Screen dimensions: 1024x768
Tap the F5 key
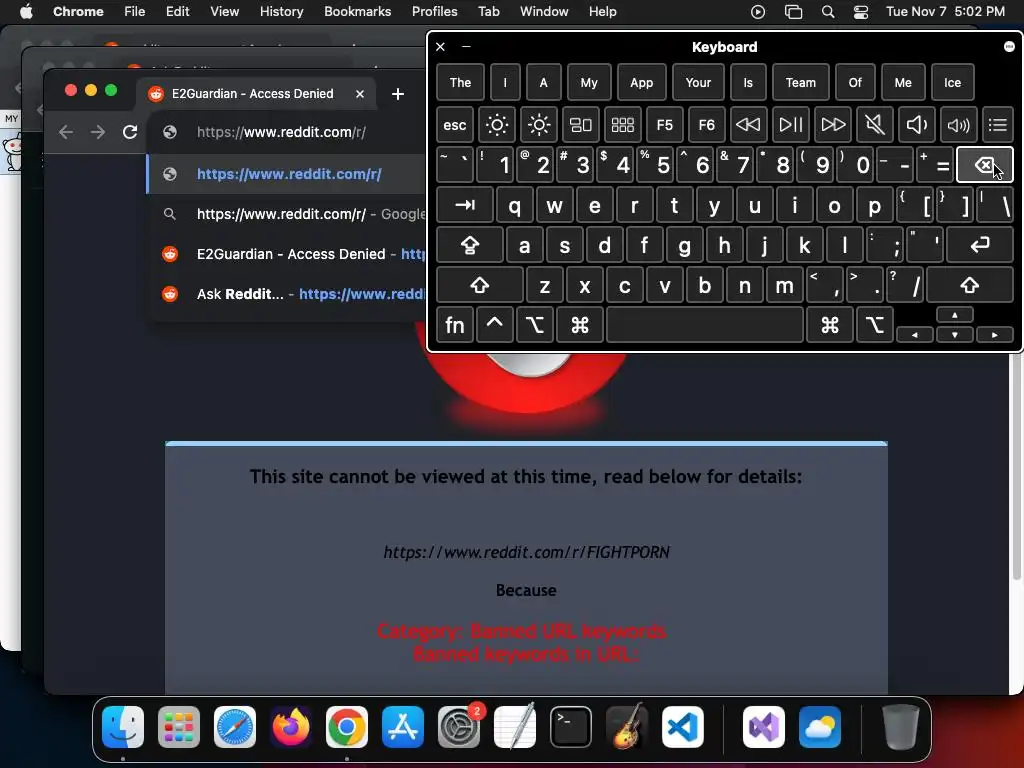664,124
